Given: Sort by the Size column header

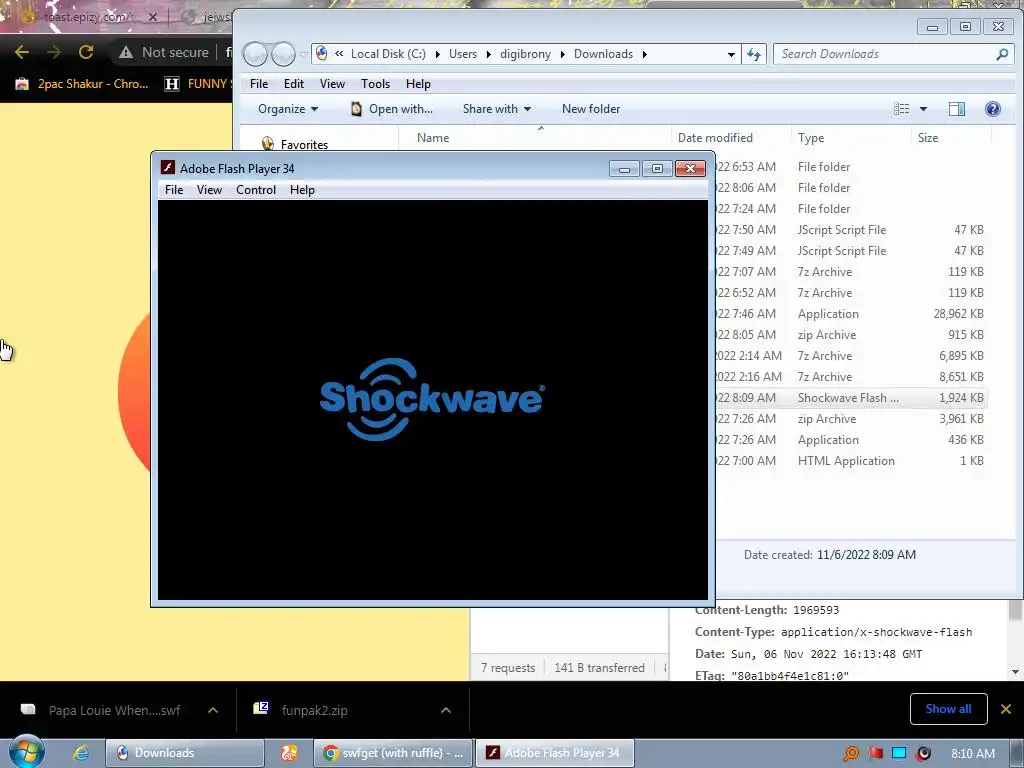Looking at the screenshot, I should (951, 138).
